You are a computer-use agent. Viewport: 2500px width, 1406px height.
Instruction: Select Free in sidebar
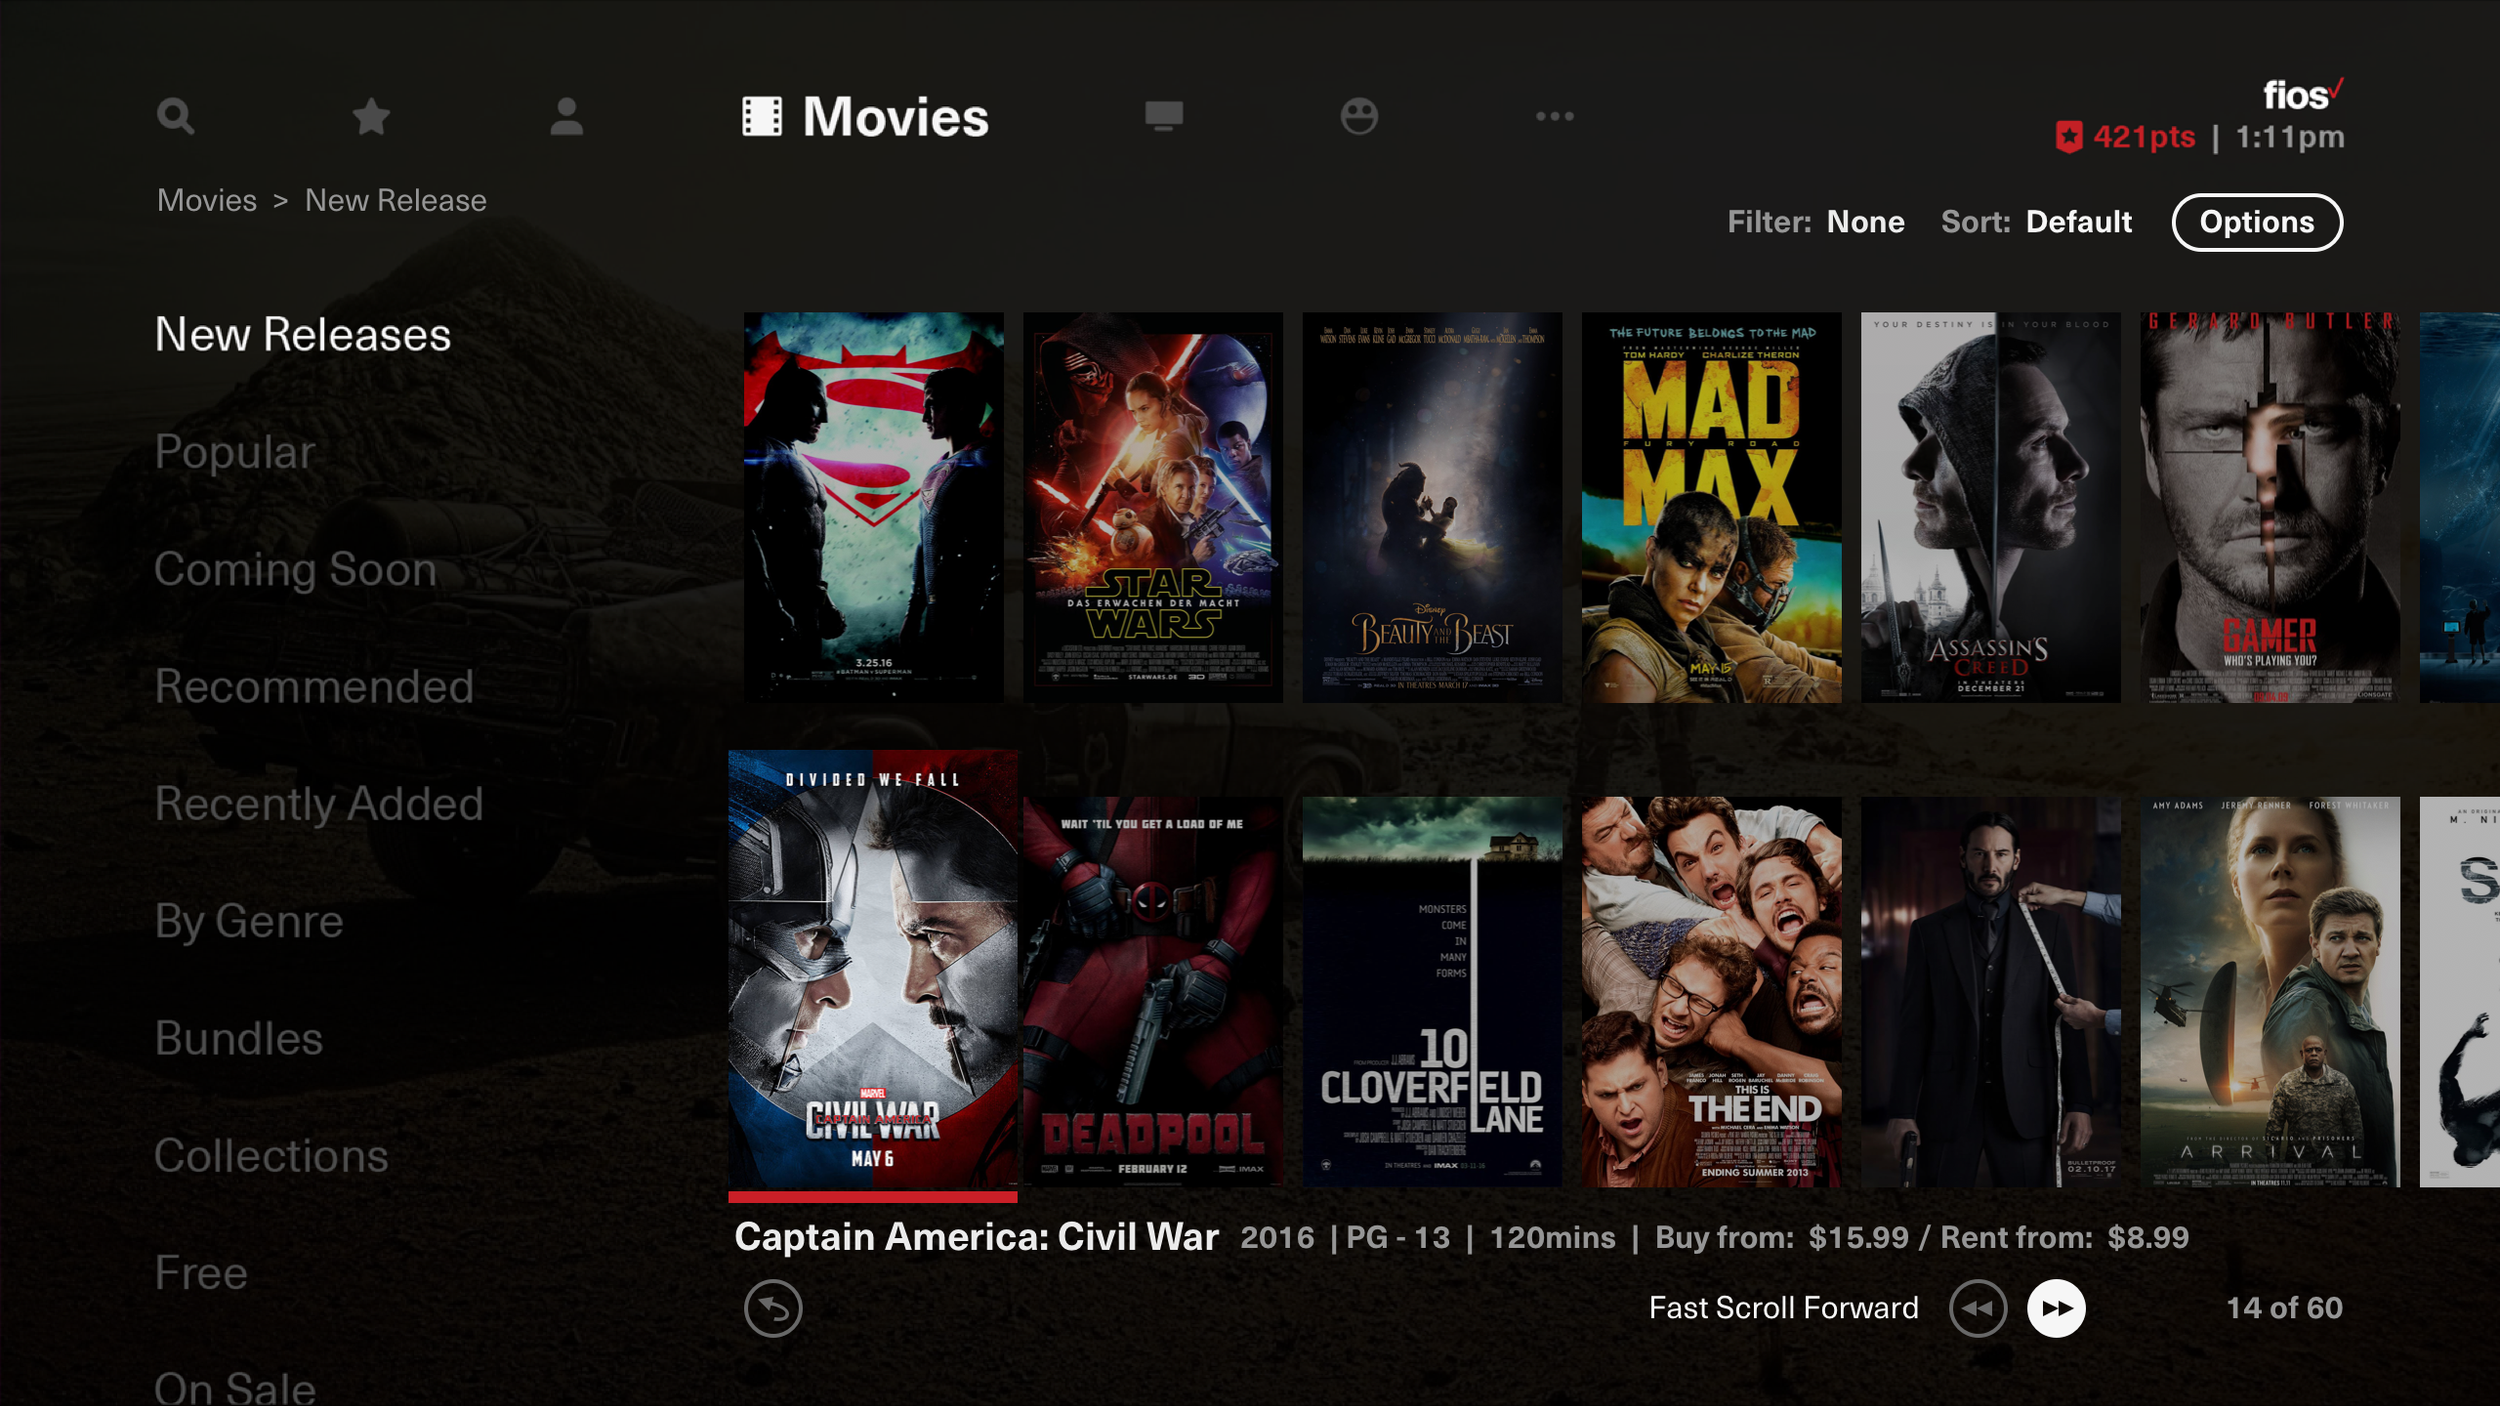tap(201, 1273)
